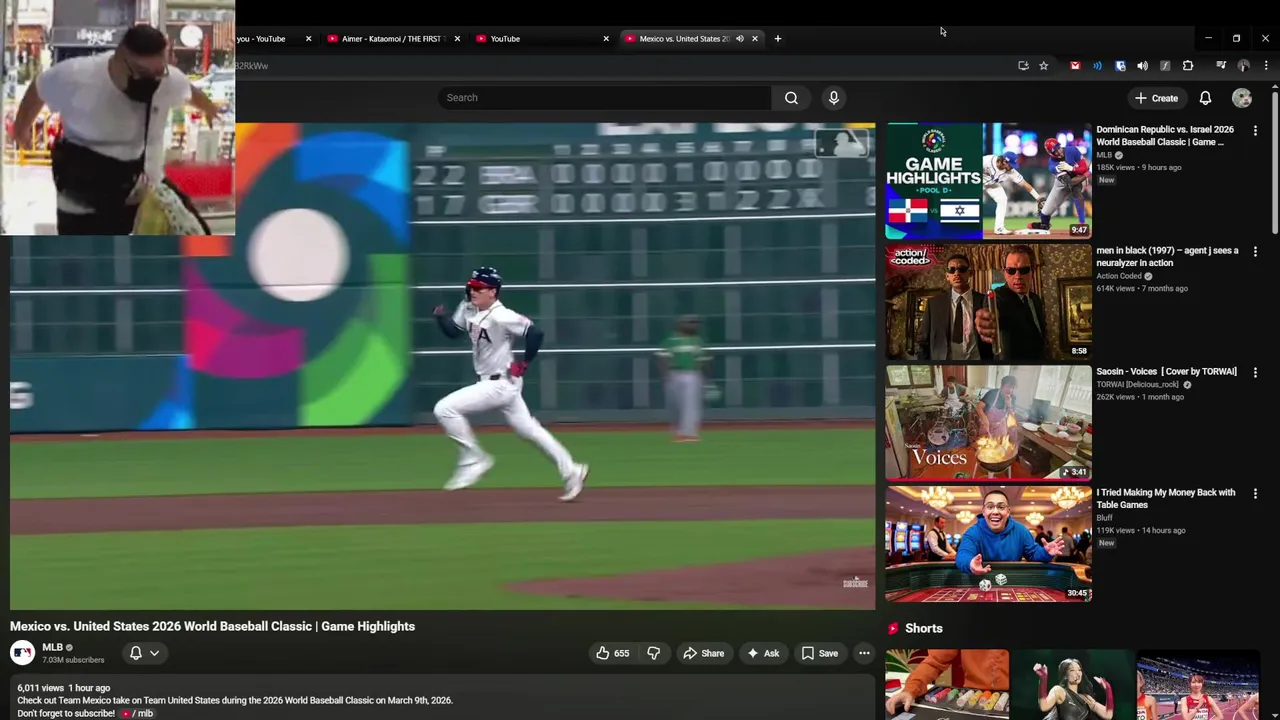The height and width of the screenshot is (720, 1280).
Task: Open Shorts thumbnail with stadium athletes
Action: 1198,685
